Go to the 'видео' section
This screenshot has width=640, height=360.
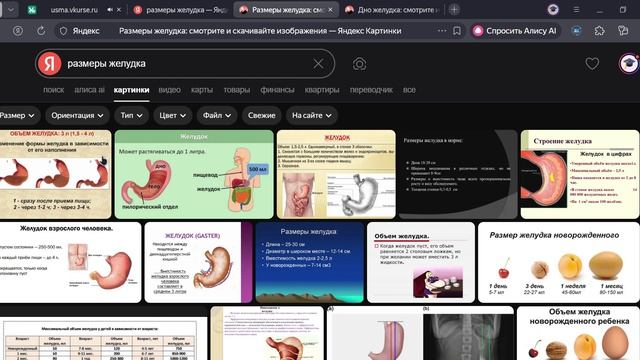[169, 90]
